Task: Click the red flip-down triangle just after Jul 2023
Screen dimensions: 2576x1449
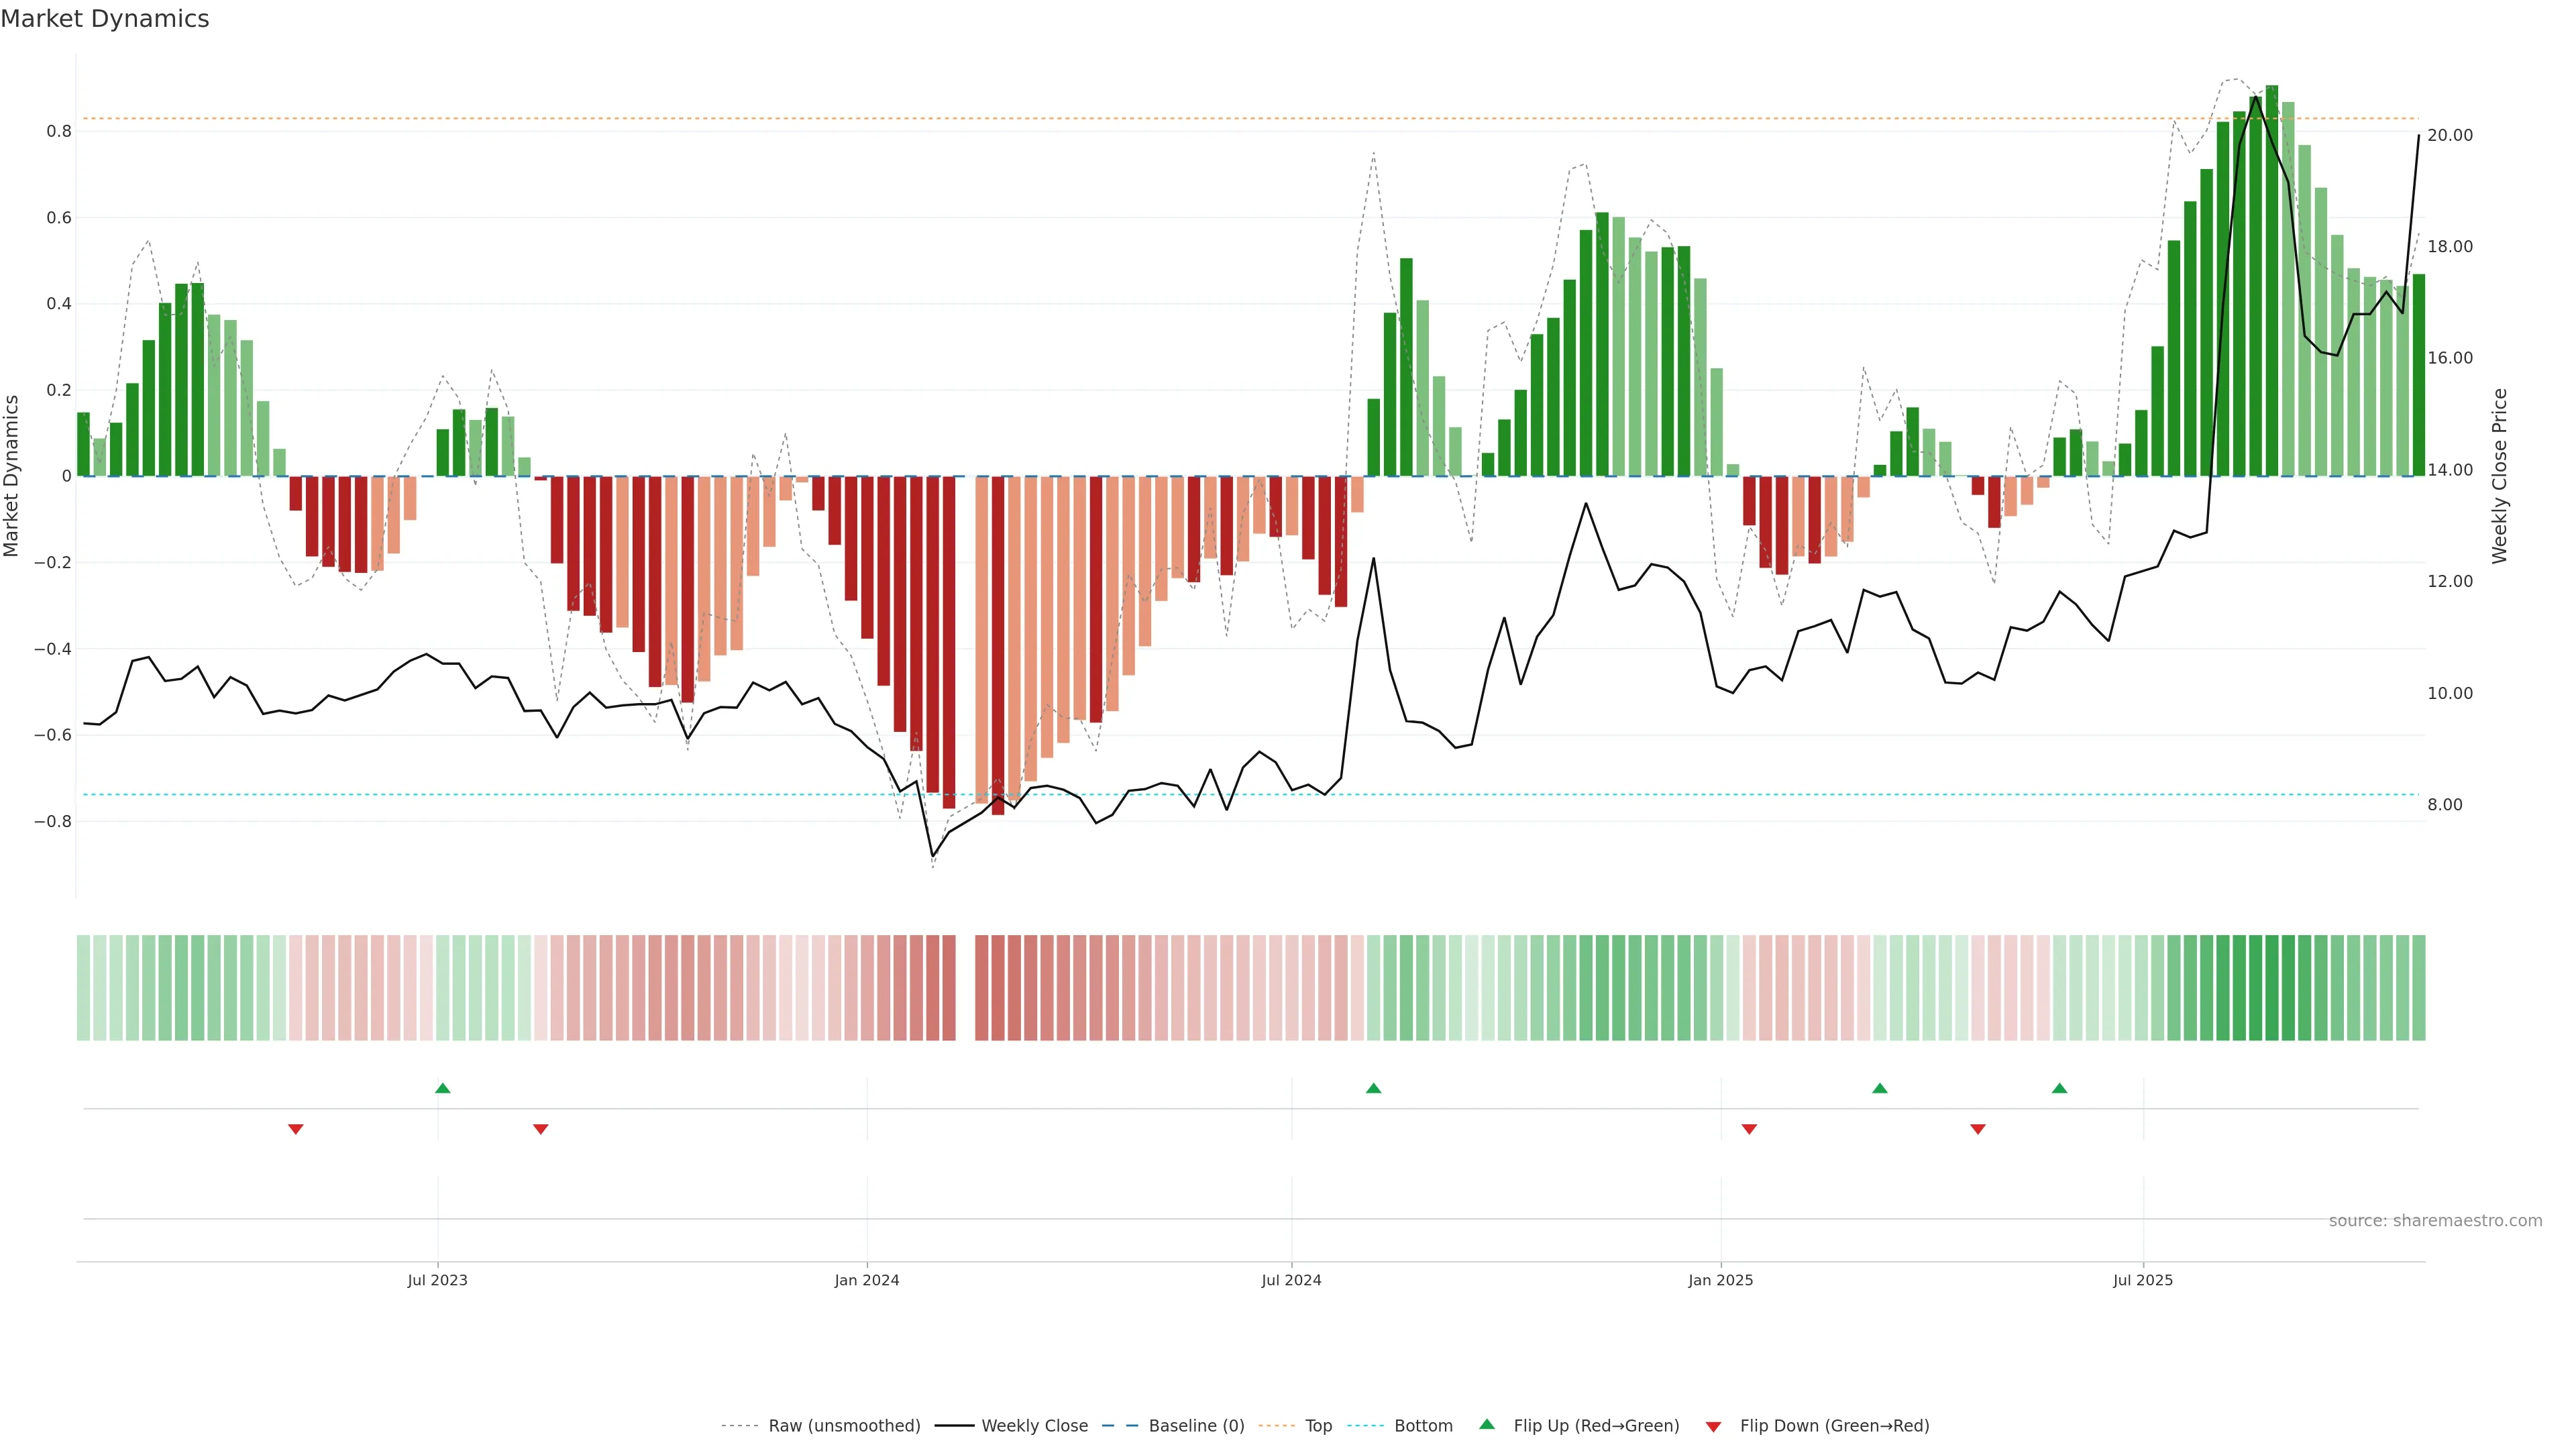Action: coord(541,1129)
